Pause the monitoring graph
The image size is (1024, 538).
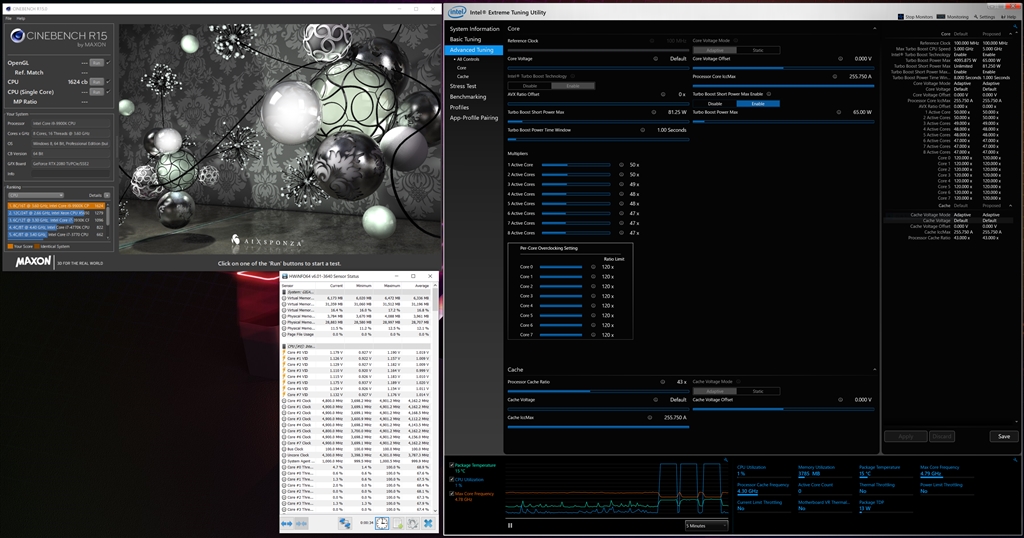click(x=511, y=525)
